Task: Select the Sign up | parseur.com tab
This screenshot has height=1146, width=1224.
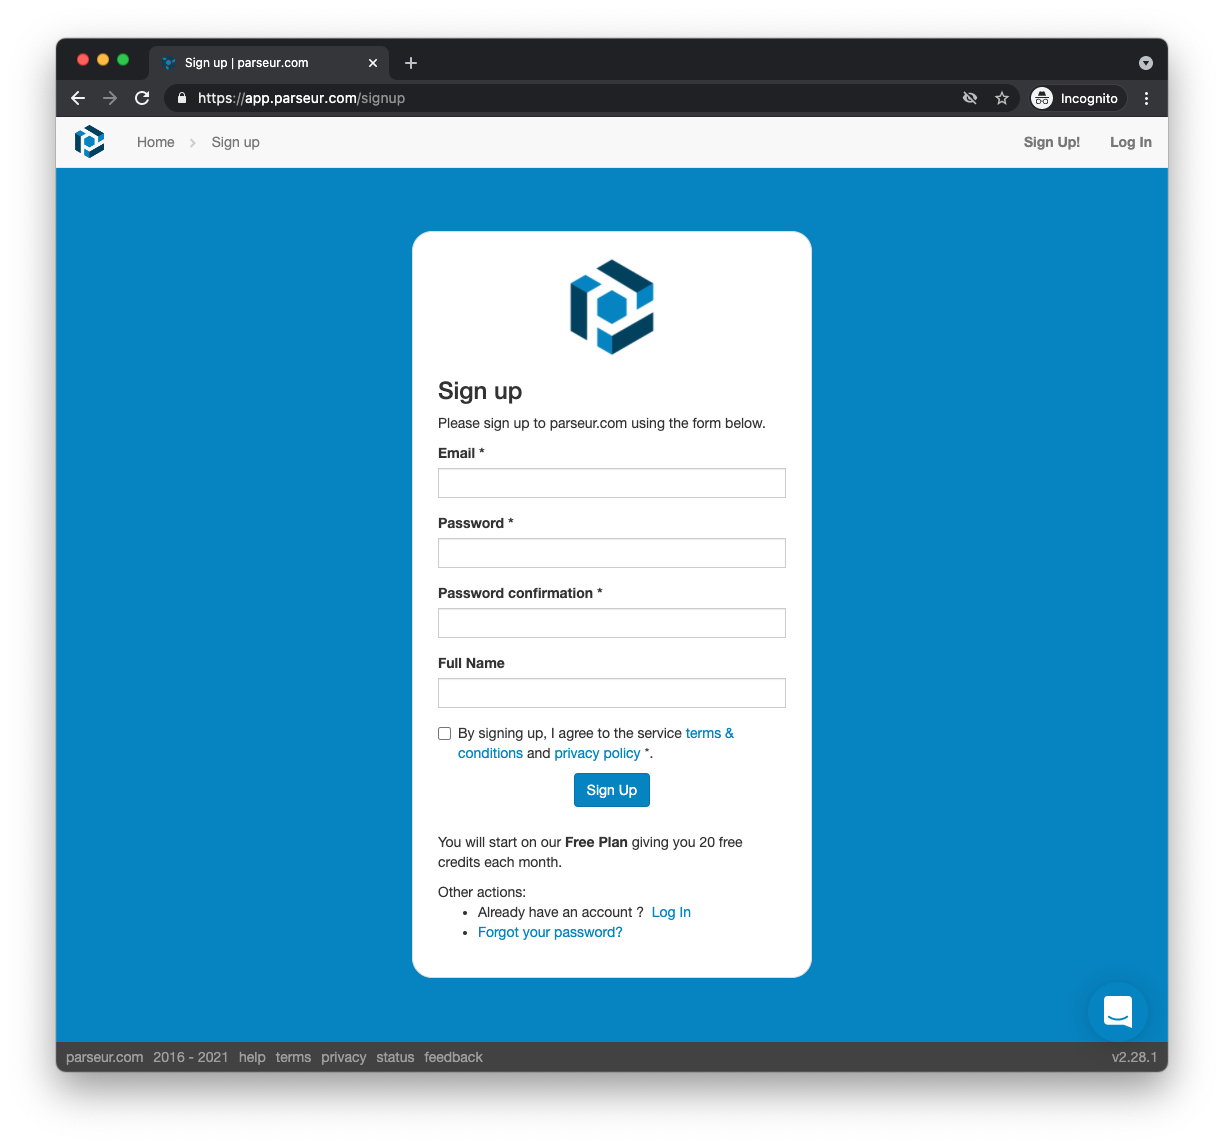Action: tap(270, 63)
